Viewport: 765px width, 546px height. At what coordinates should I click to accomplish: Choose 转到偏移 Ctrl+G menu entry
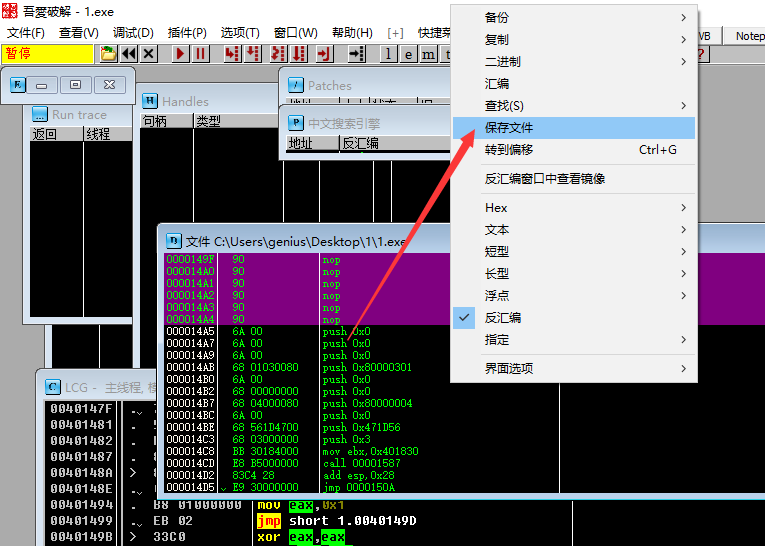[x=574, y=150]
